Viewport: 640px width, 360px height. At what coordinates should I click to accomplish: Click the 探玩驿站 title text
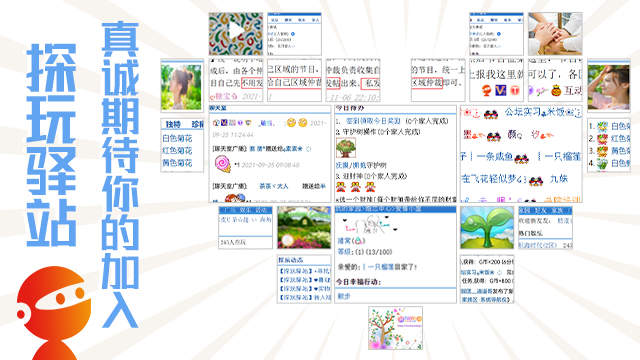coord(51,145)
